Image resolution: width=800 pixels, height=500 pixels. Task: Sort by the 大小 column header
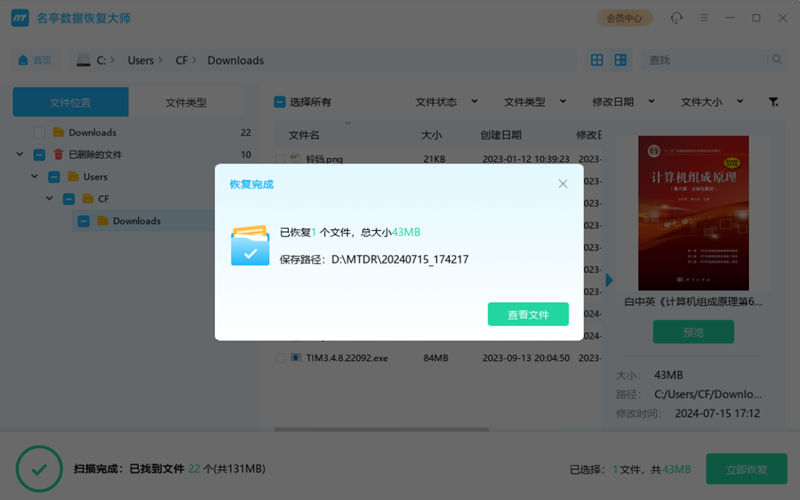(431, 135)
